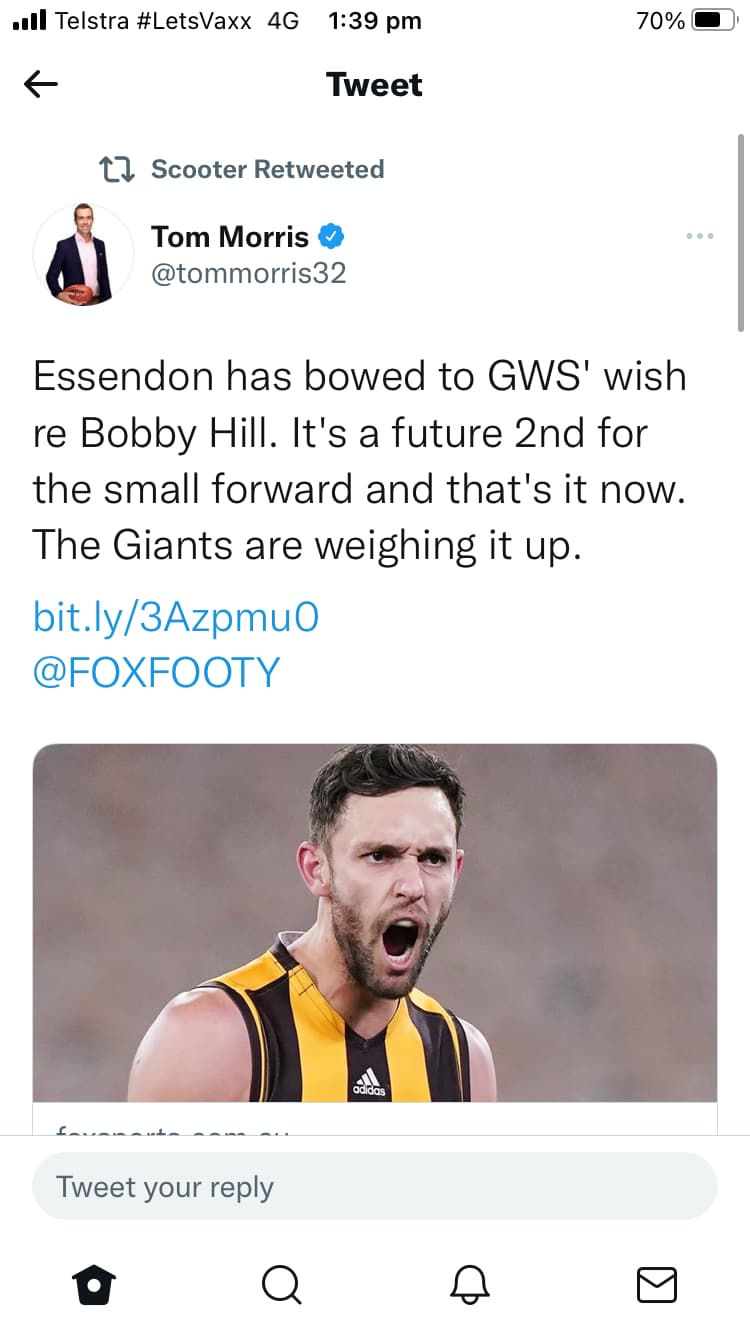Tap the @FOXFOOTY mention
Image resolution: width=750 pixels, height=1334 pixels.
156,672
